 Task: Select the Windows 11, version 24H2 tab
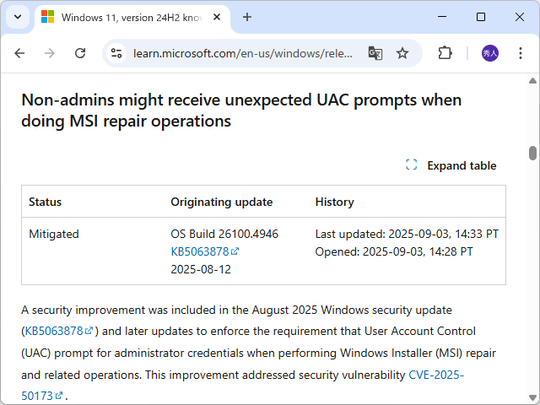(x=132, y=18)
